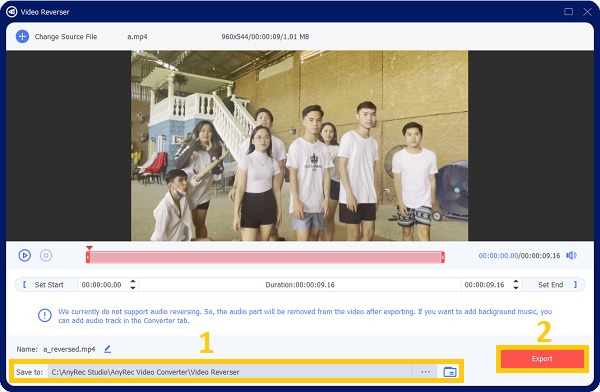This screenshot has height=392, width=600.
Task: Play the video preview
Action: (x=24, y=255)
